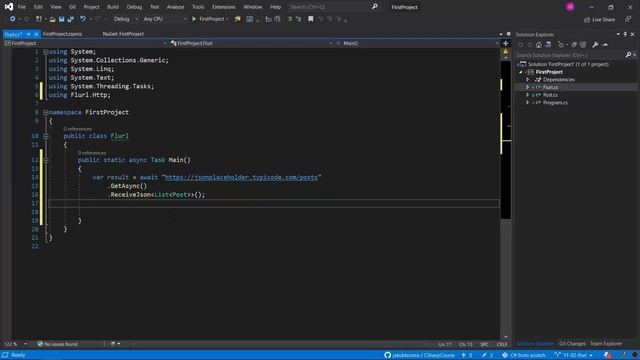The height and width of the screenshot is (360, 640).
Task: Expand the Program.cs tree node arrow
Action: [527, 102]
